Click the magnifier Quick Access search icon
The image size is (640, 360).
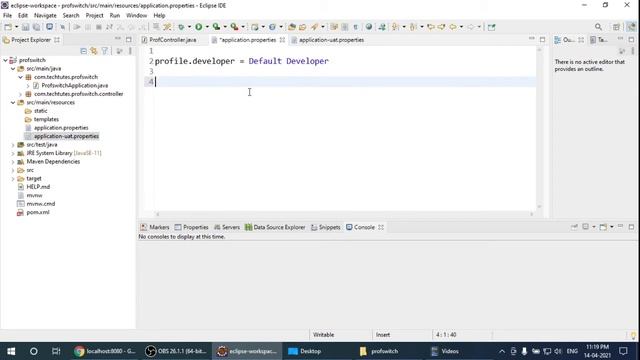(598, 27)
